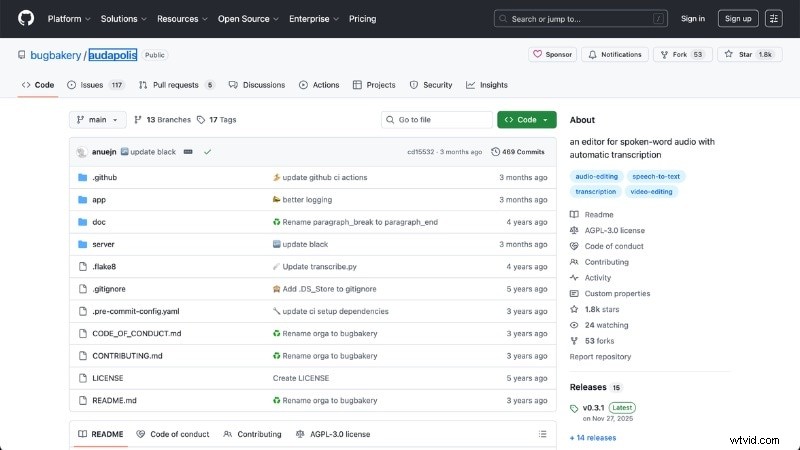Click the Go to file field
Image resolution: width=800 pixels, height=450 pixels.
coord(435,120)
